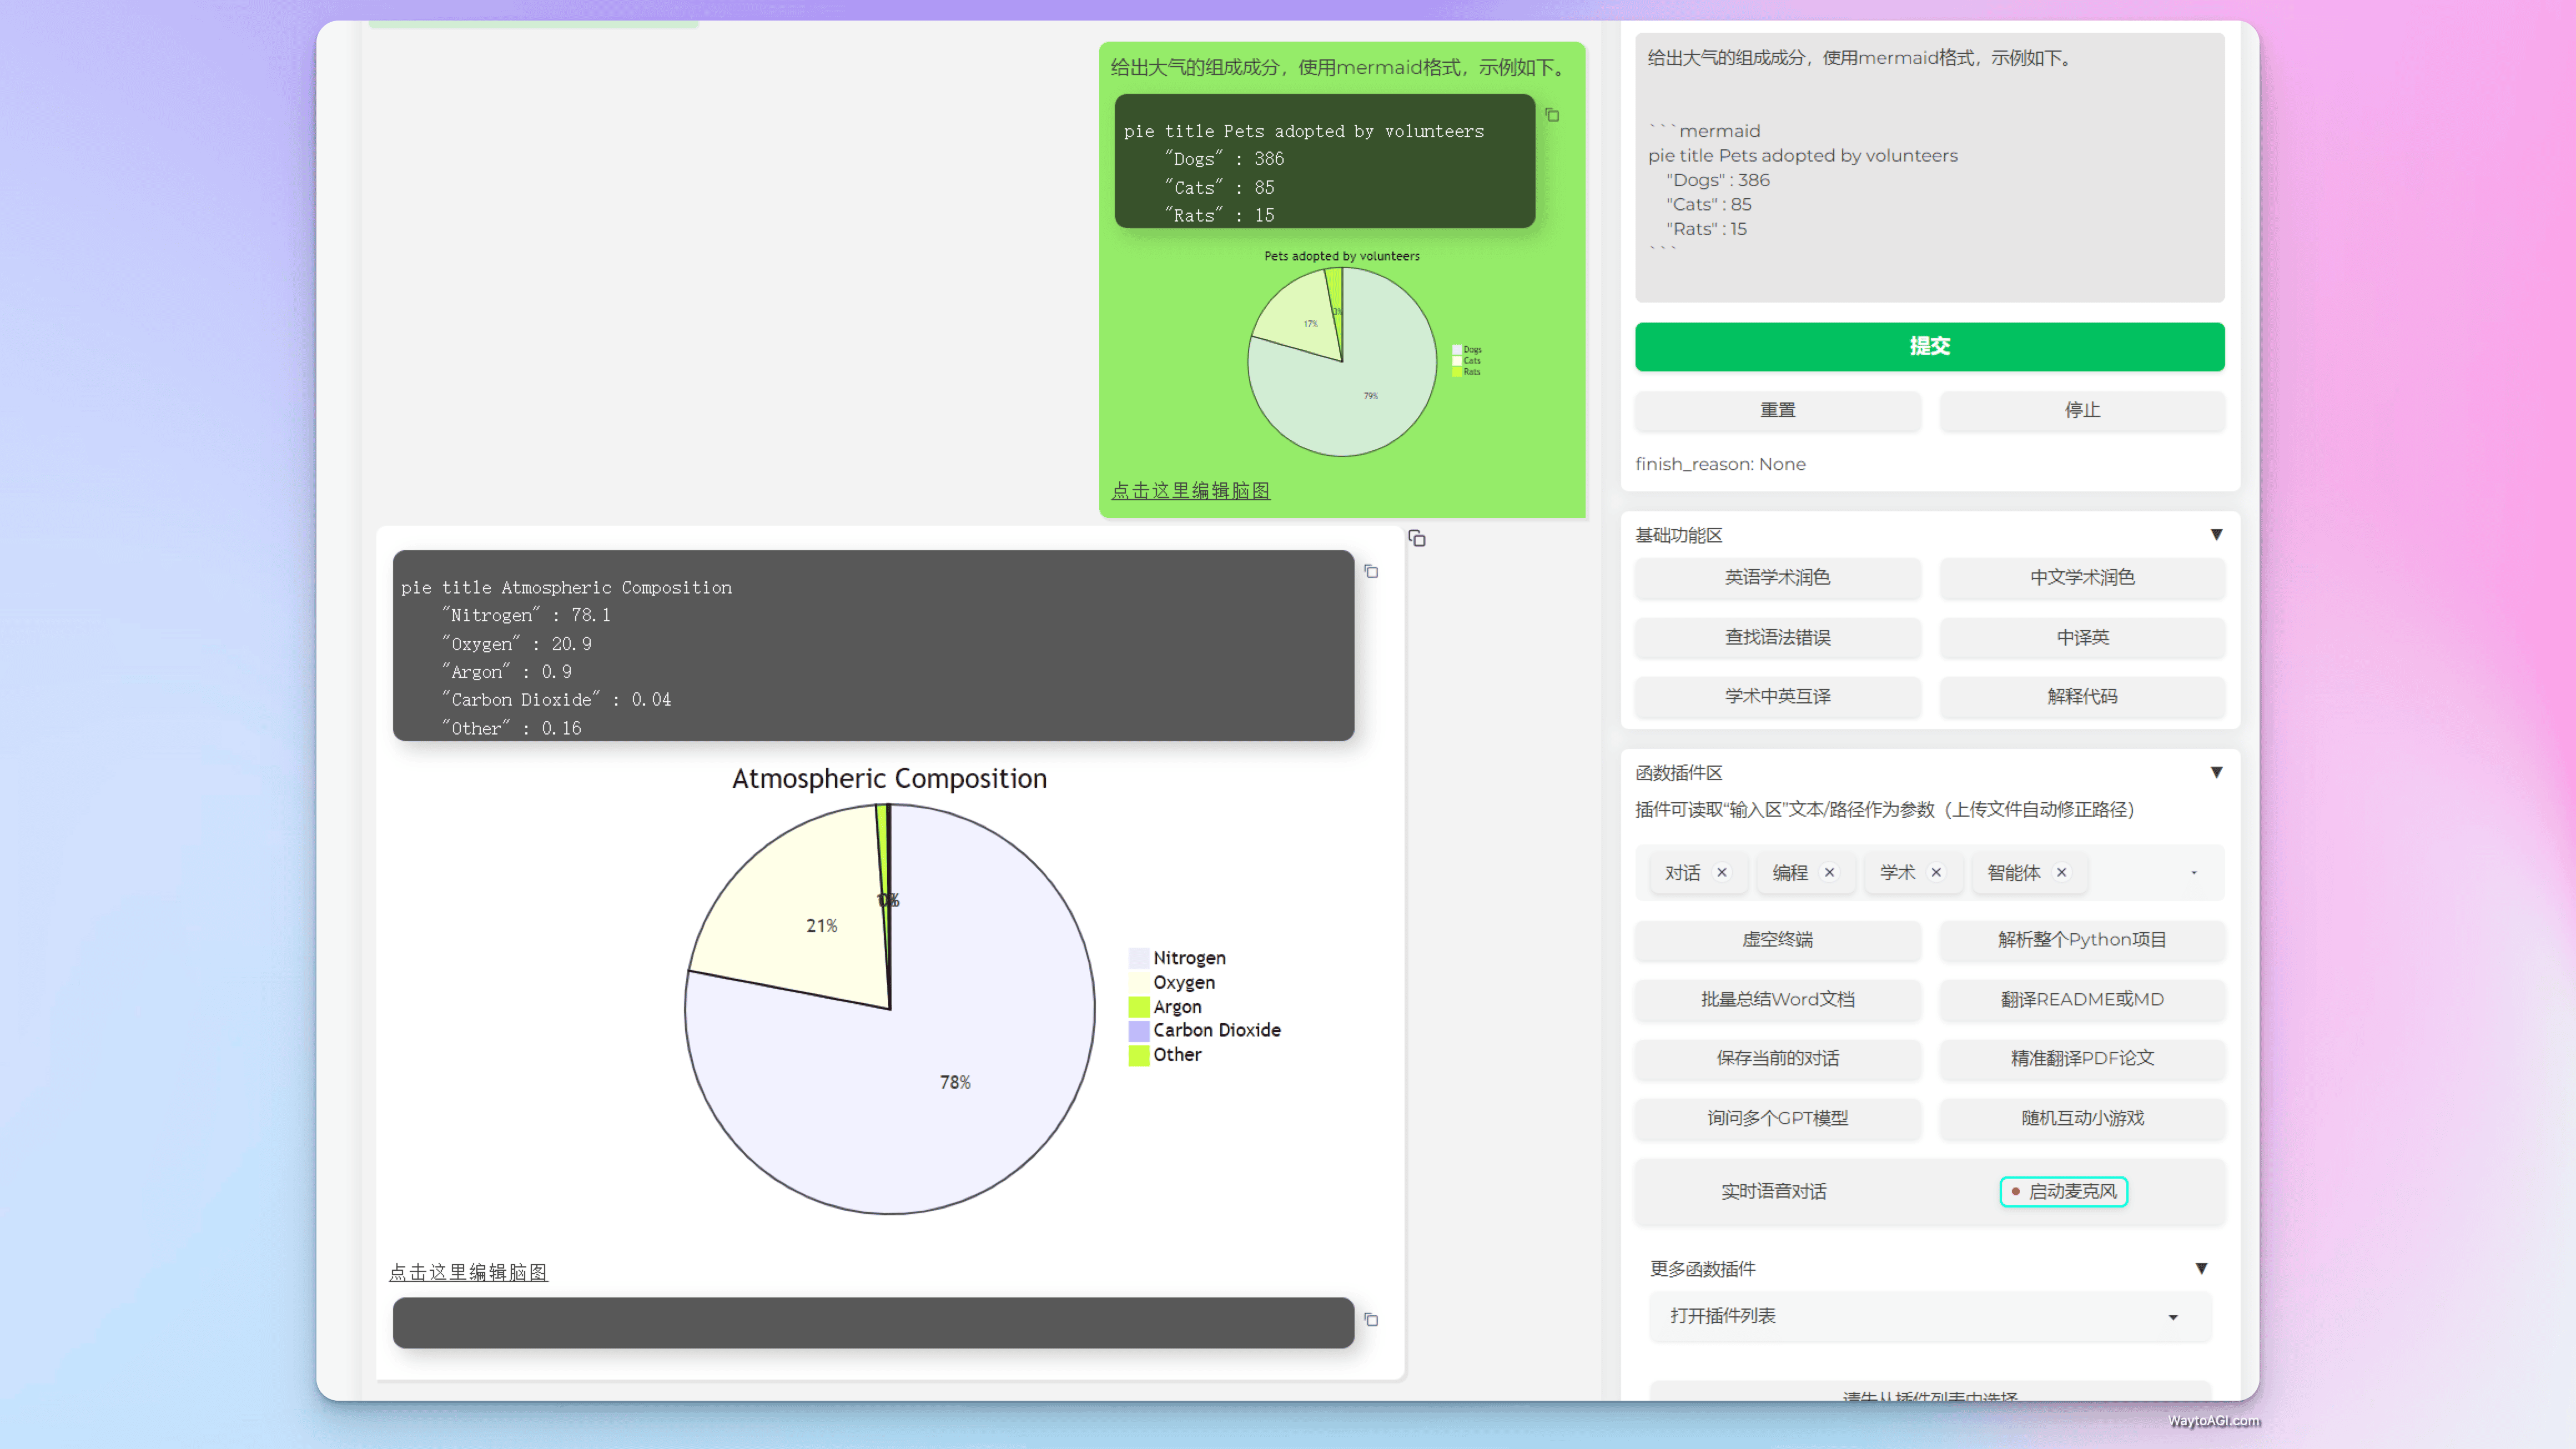
Task: Run 中文学术润色 function
Action: pos(2082,577)
